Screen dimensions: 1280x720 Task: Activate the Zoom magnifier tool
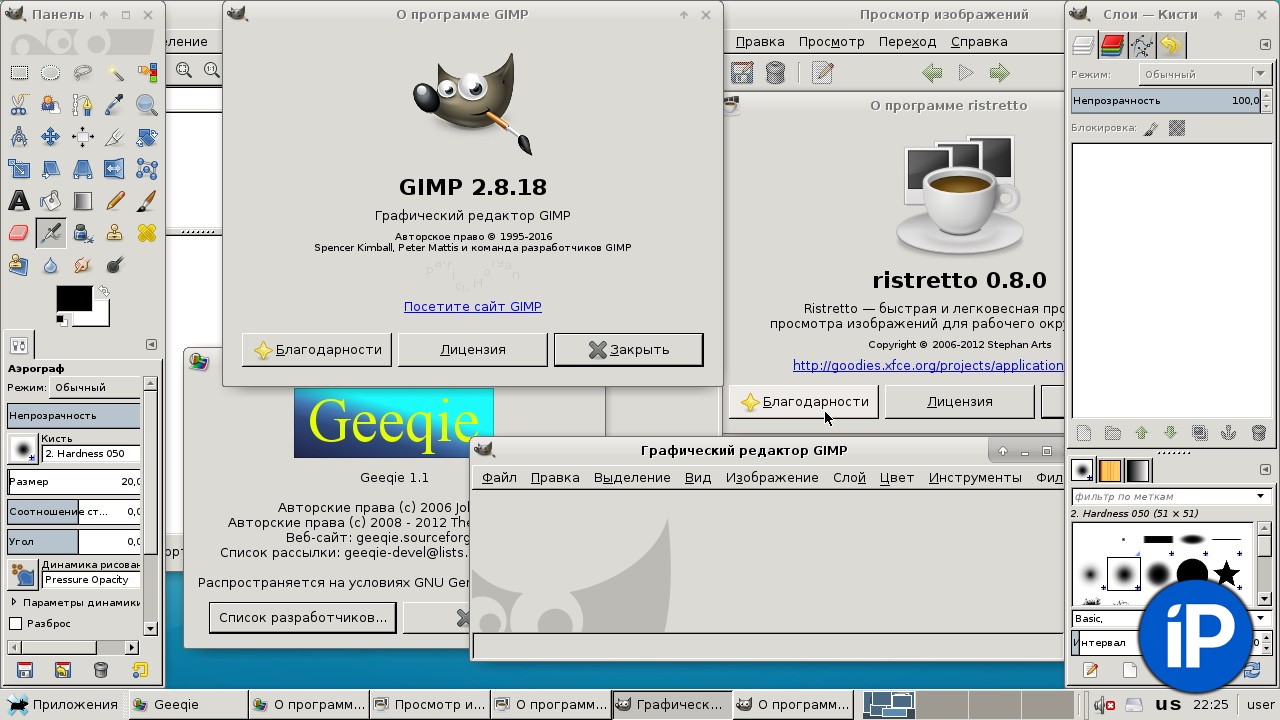(146, 105)
